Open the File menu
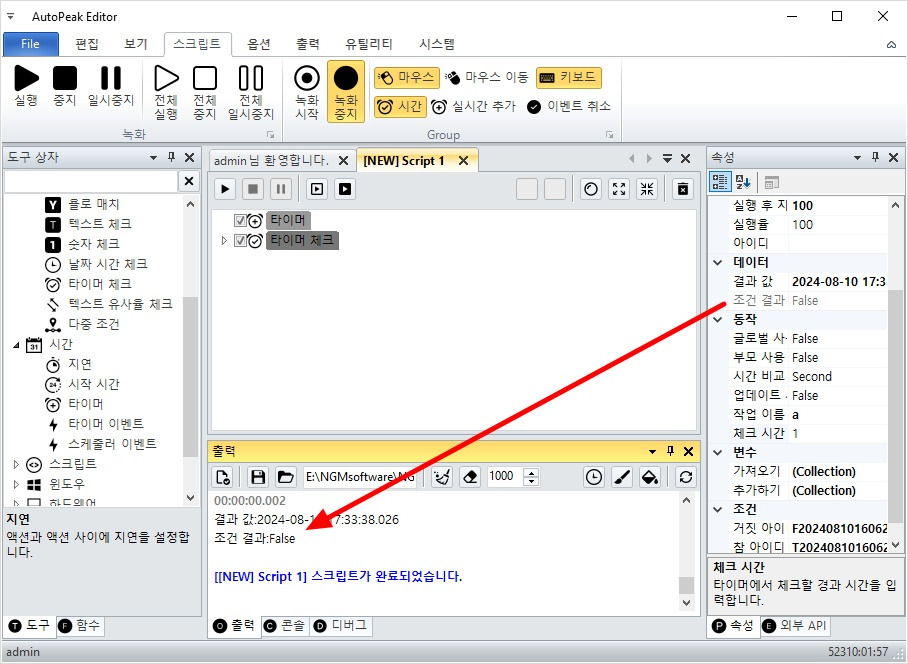This screenshot has height=664, width=908. pos(31,44)
